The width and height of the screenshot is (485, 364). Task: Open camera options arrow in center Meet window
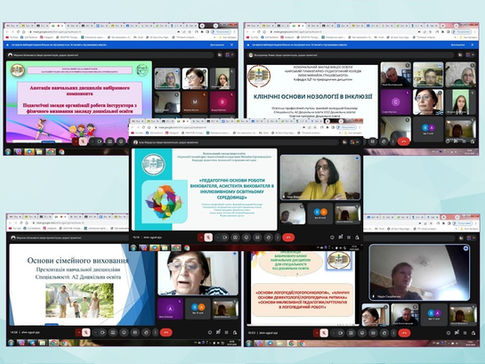point(218,237)
